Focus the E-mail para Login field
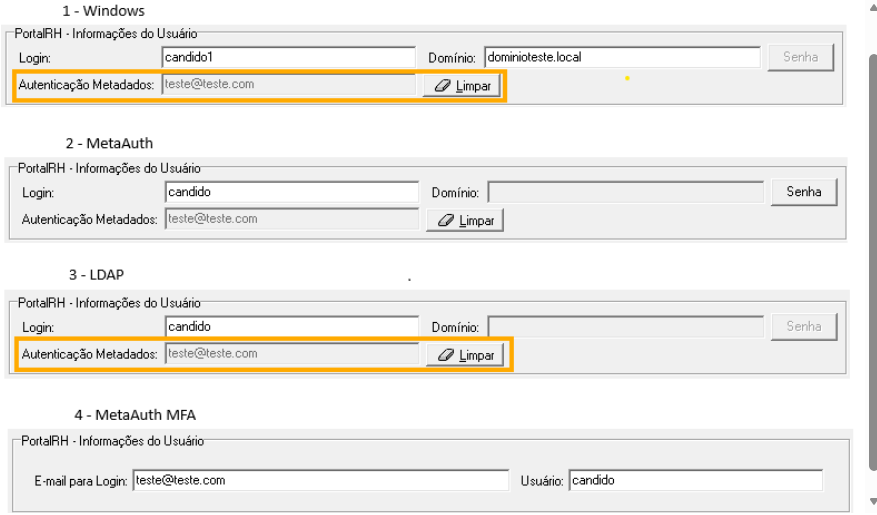The width and height of the screenshot is (877, 515). 319,480
